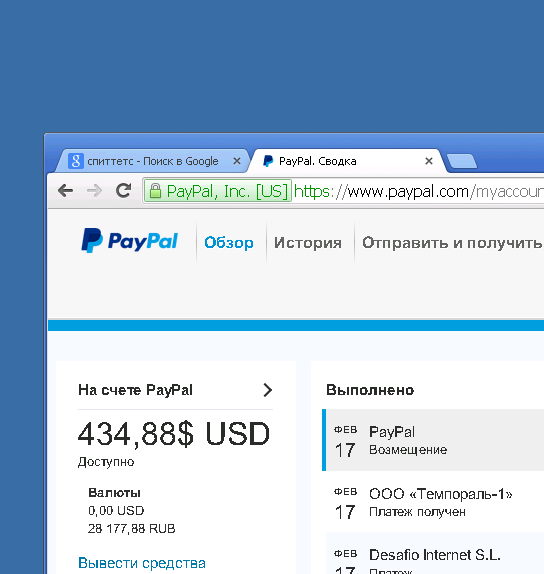Click the green padlock security icon
The image size is (544, 574).
[155, 191]
